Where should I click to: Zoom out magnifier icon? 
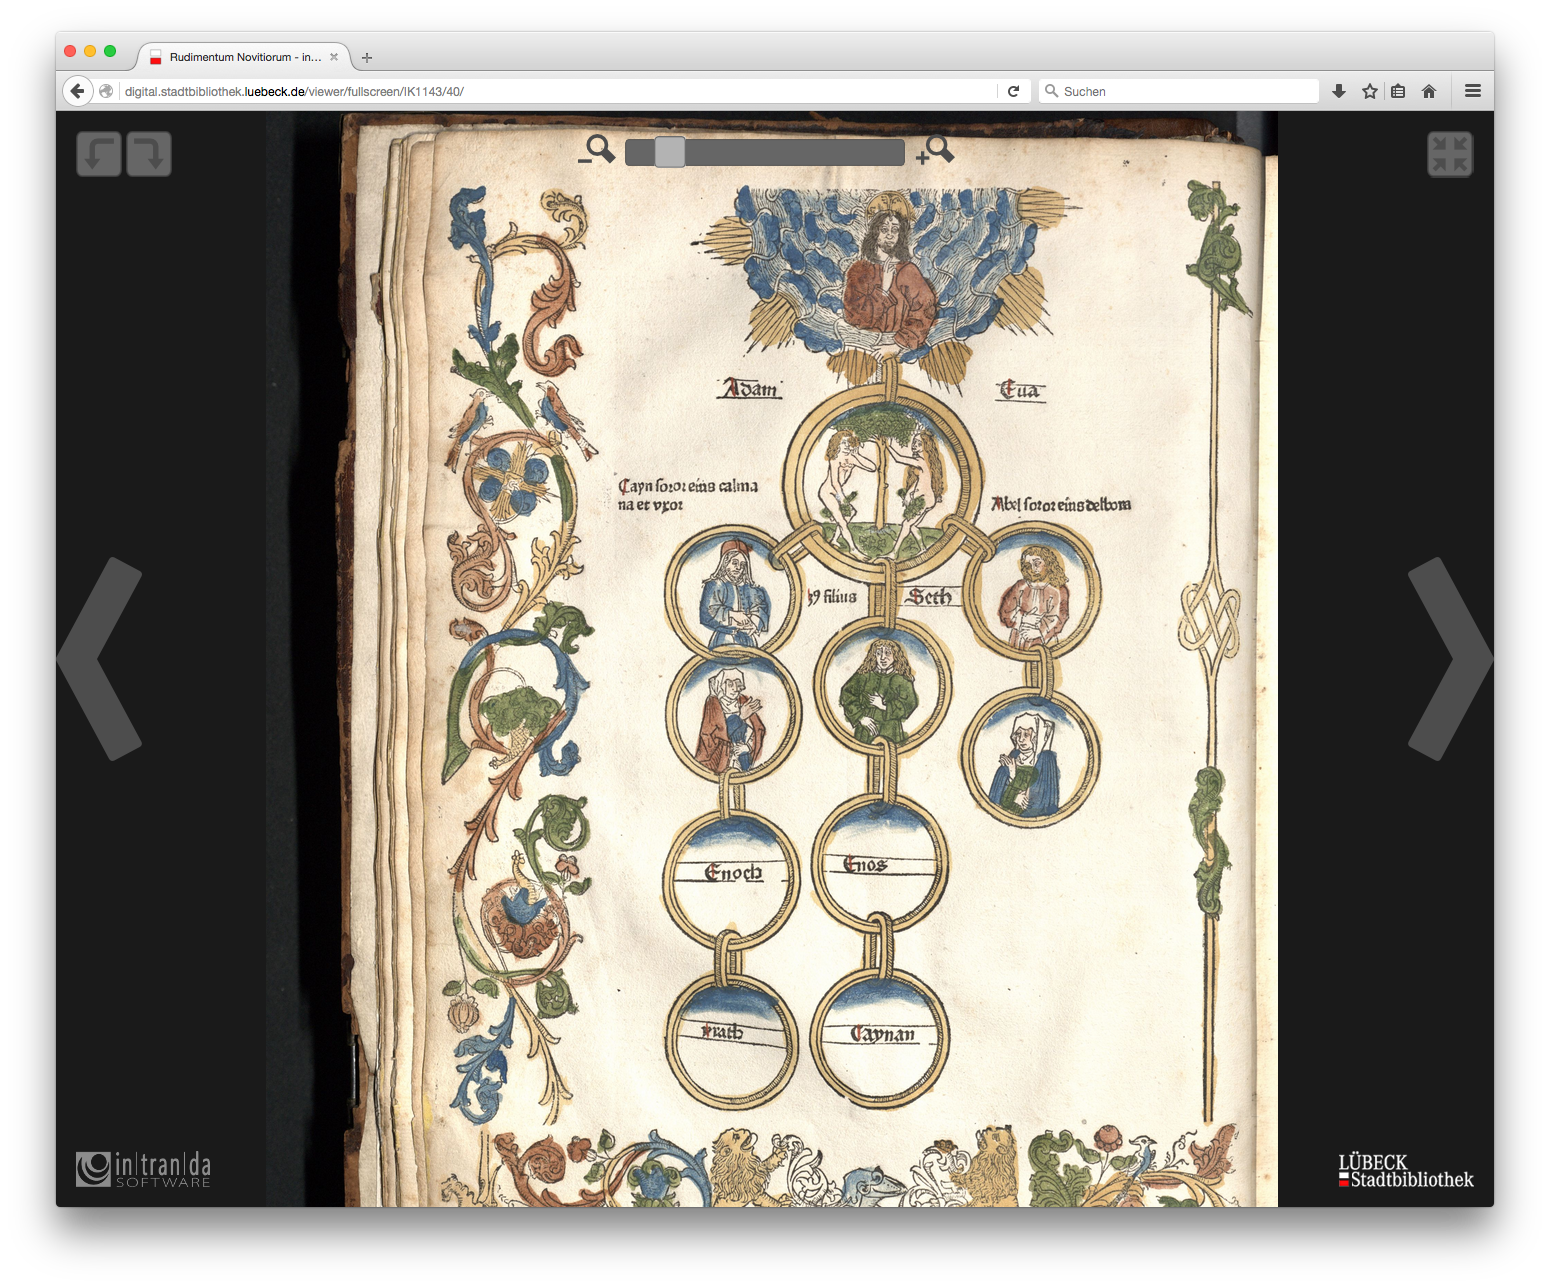pos(597,150)
